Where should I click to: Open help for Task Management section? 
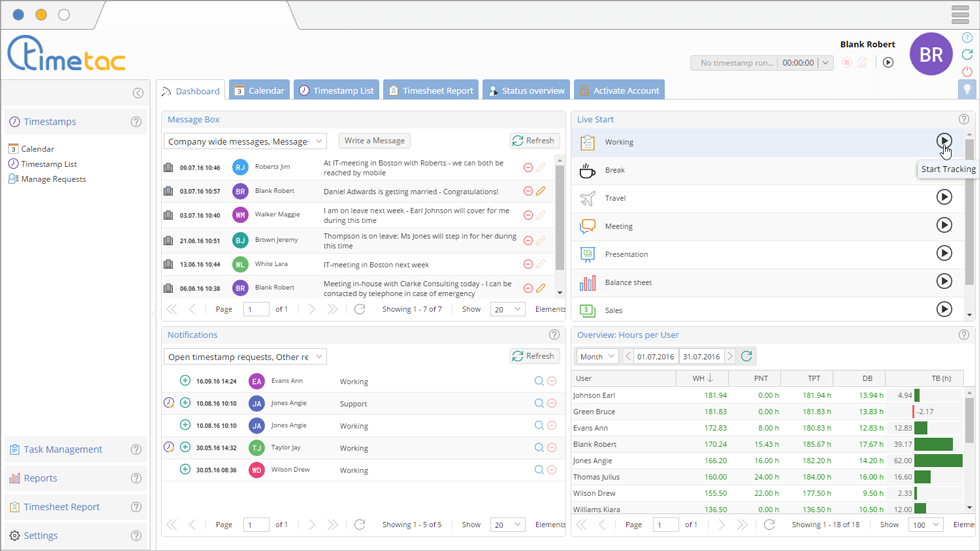tap(136, 449)
